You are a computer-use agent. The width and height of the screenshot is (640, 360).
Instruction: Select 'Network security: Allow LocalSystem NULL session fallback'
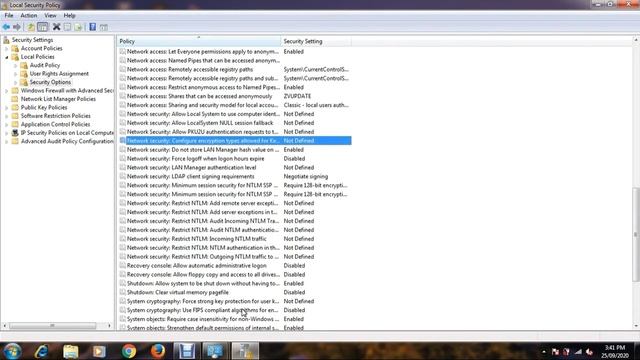tap(200, 123)
